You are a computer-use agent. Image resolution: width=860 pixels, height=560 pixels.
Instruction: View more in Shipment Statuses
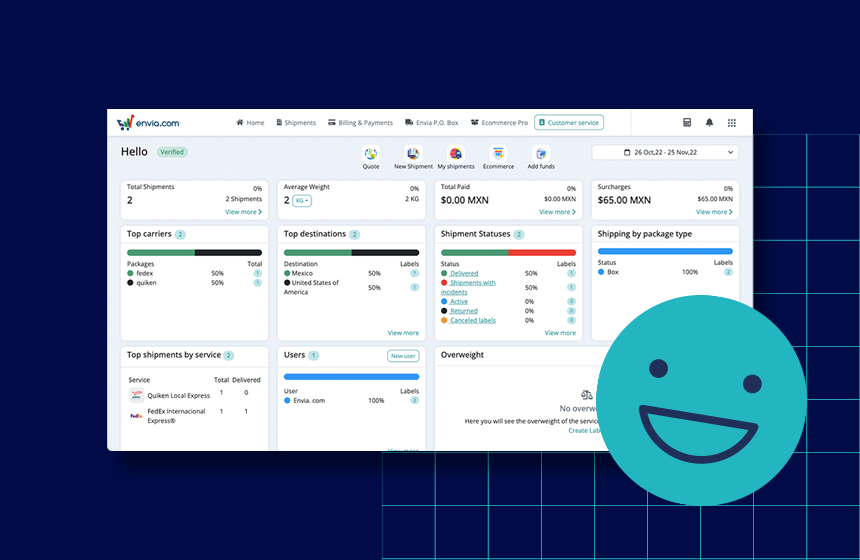[560, 333]
